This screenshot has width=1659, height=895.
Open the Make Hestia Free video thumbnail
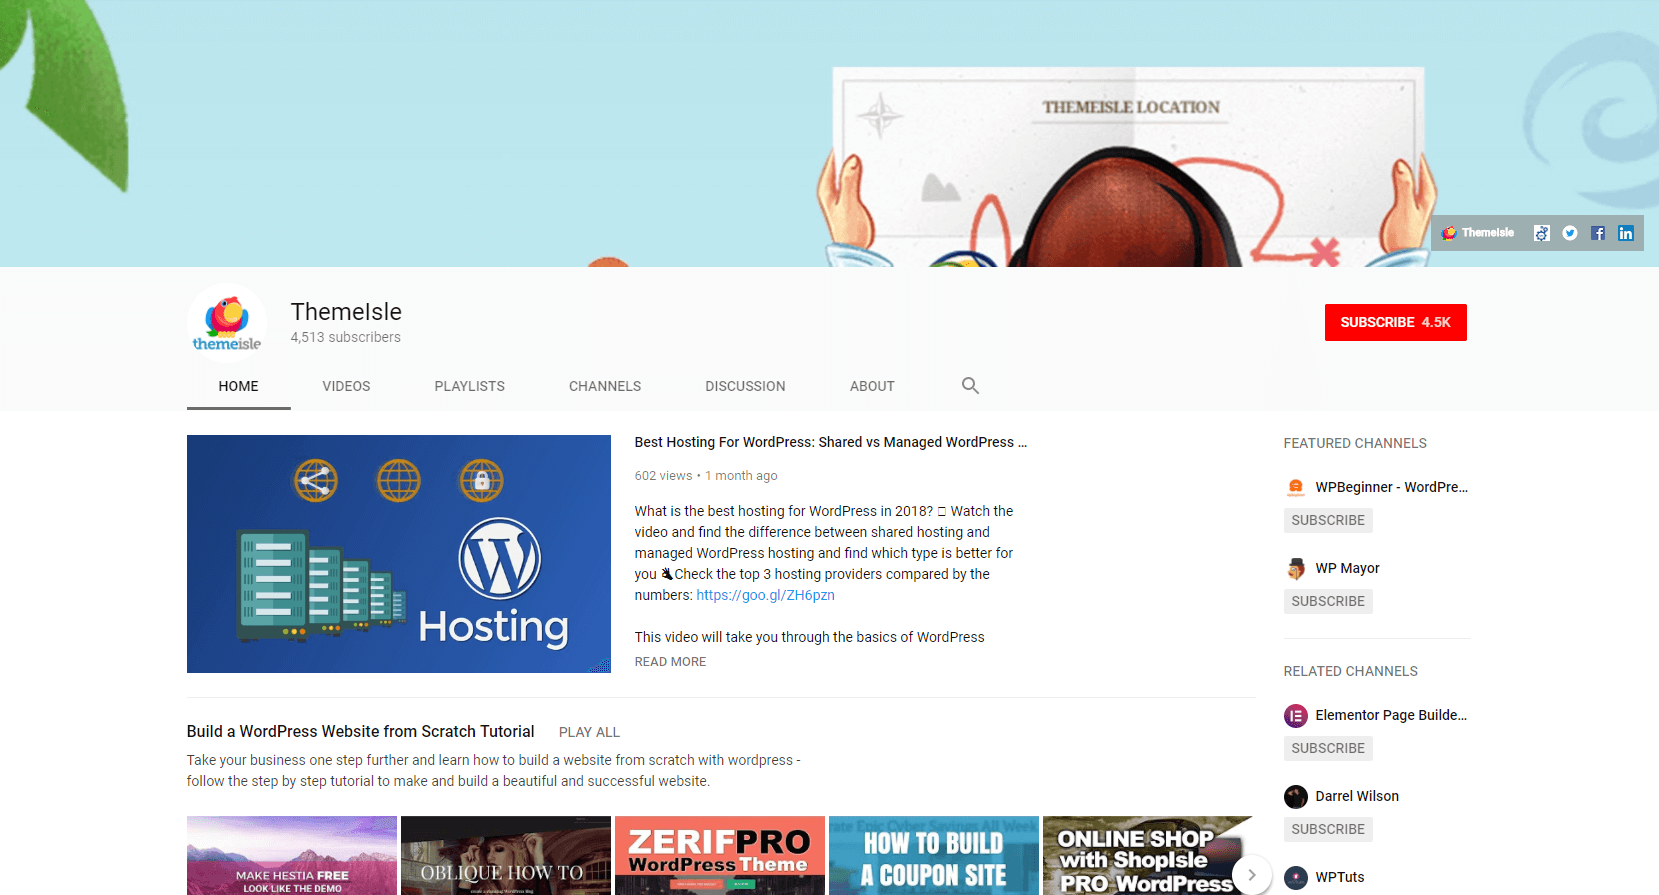coord(292,856)
